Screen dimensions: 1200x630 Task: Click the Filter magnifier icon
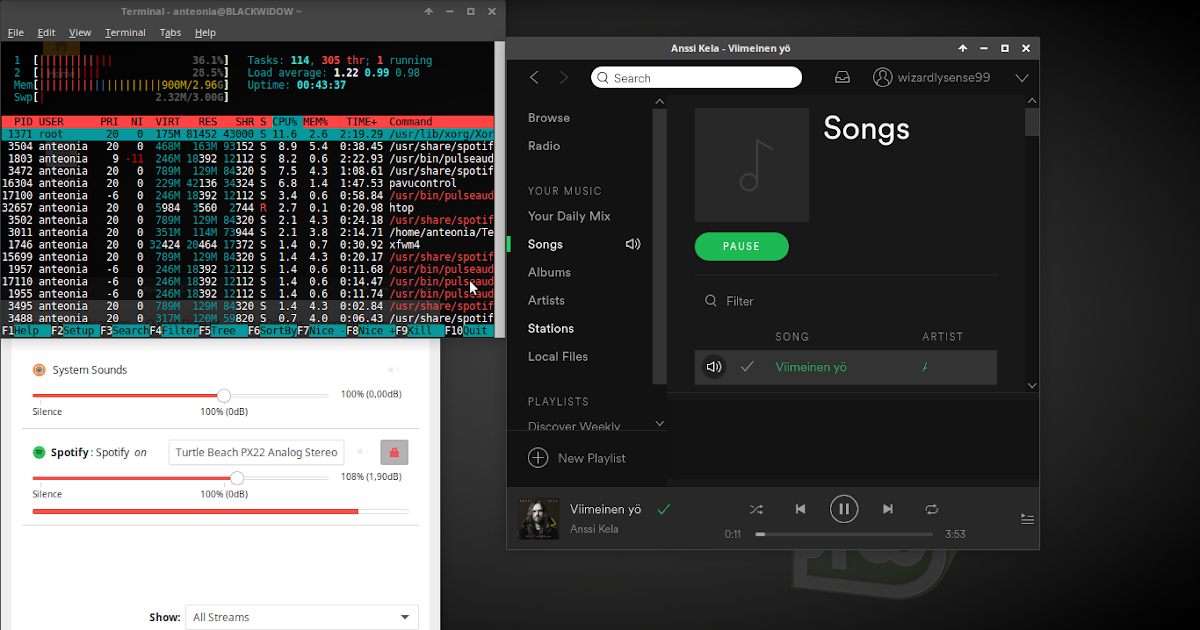711,301
